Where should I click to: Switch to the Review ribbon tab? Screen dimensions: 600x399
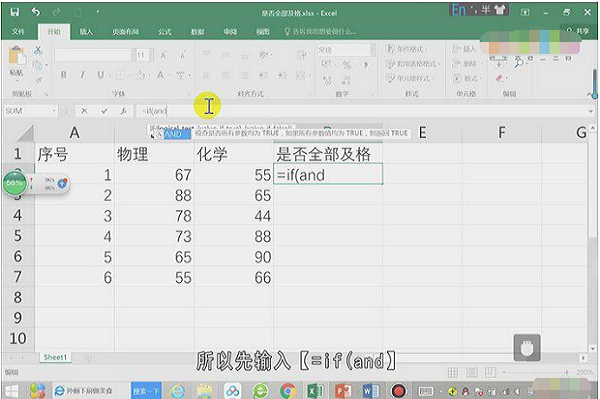pos(230,32)
